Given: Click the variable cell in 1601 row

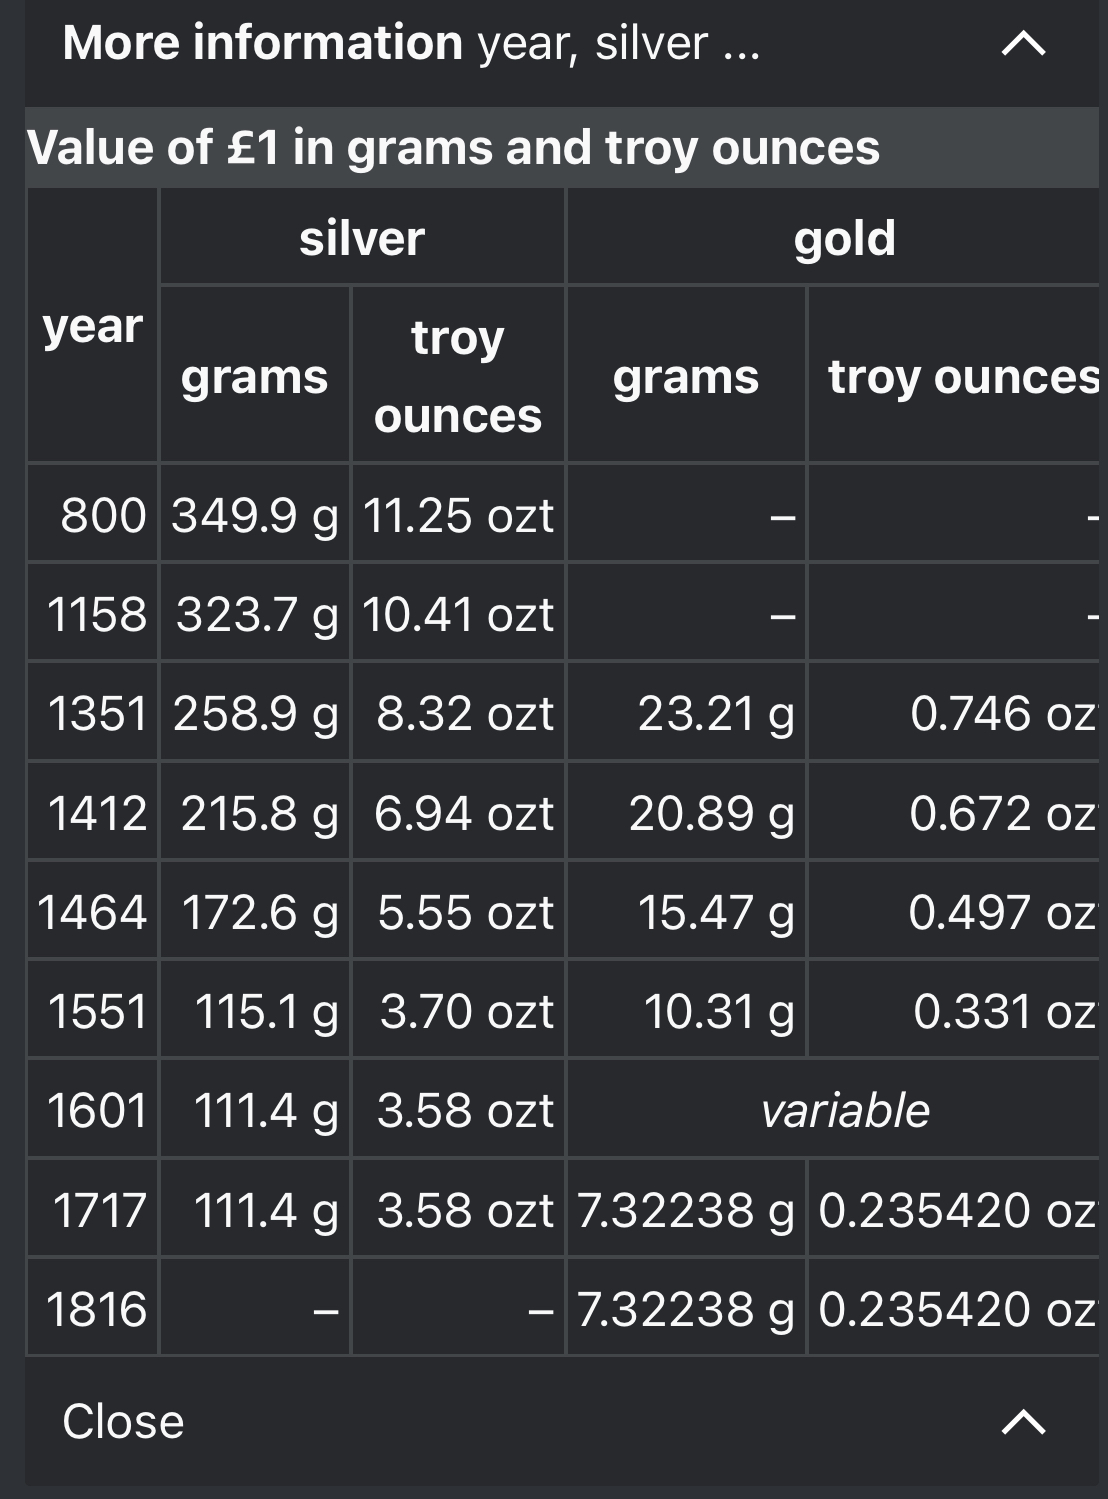Looking at the screenshot, I should (844, 1110).
